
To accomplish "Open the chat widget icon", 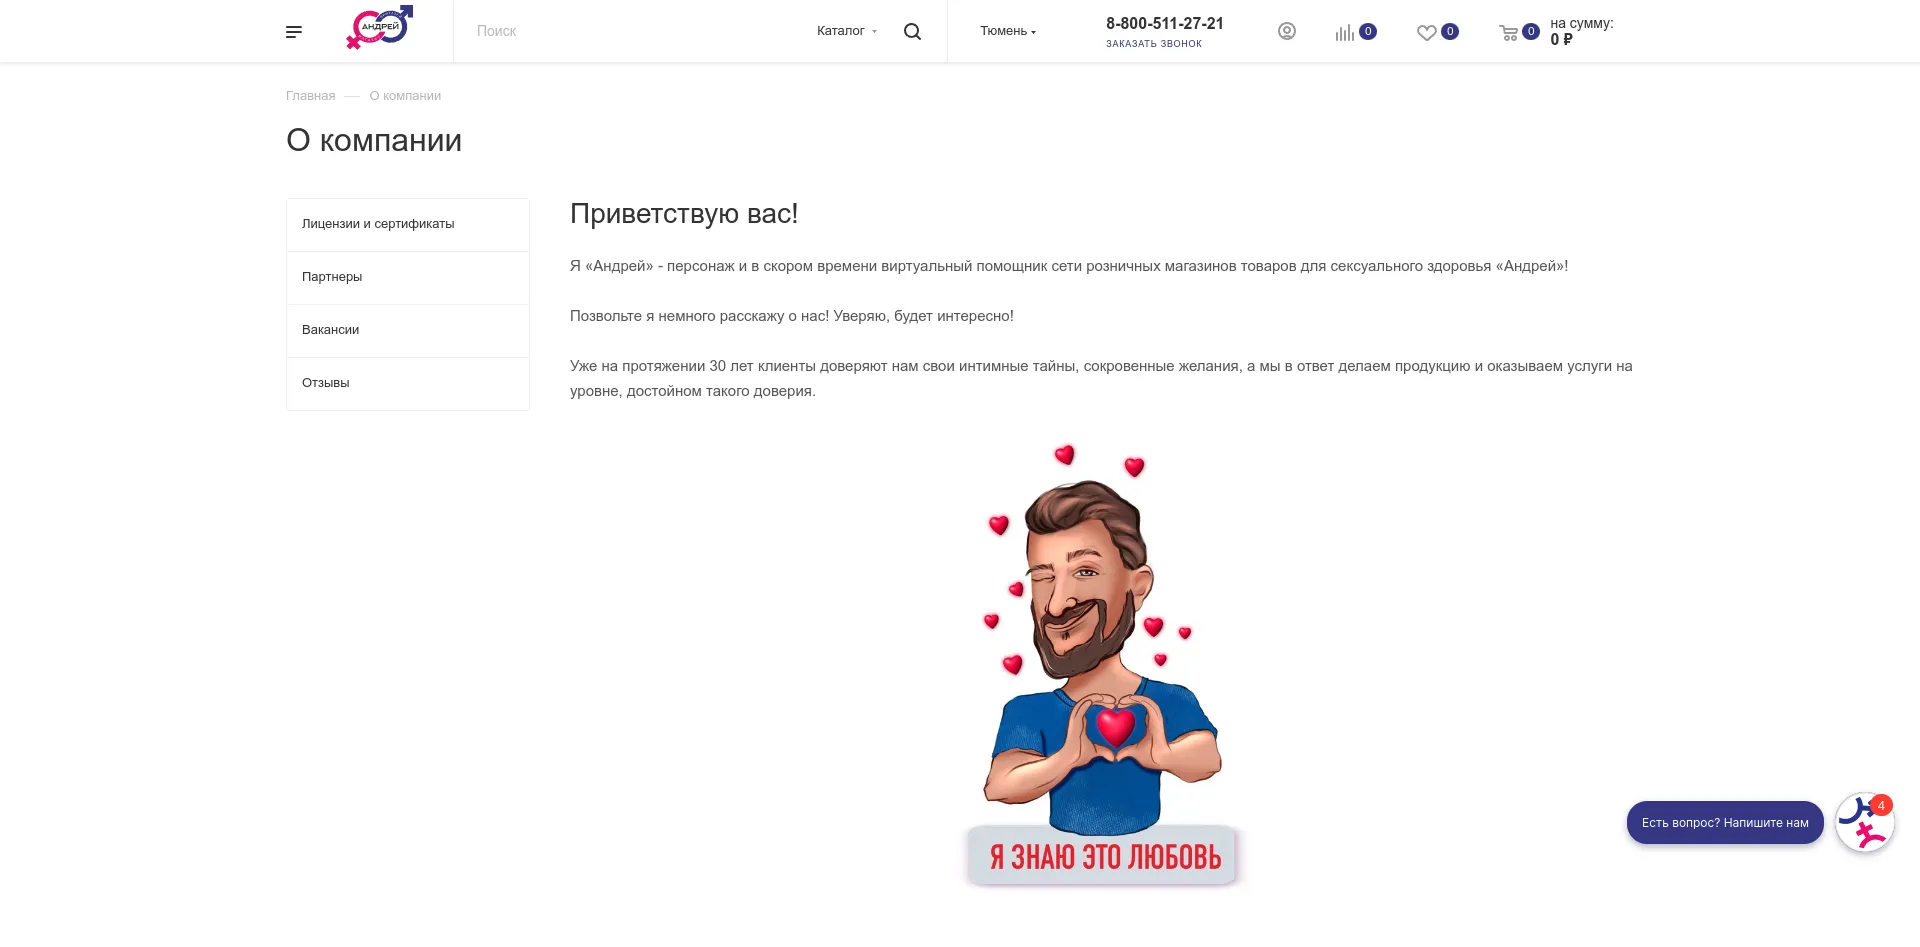I will pos(1865,822).
